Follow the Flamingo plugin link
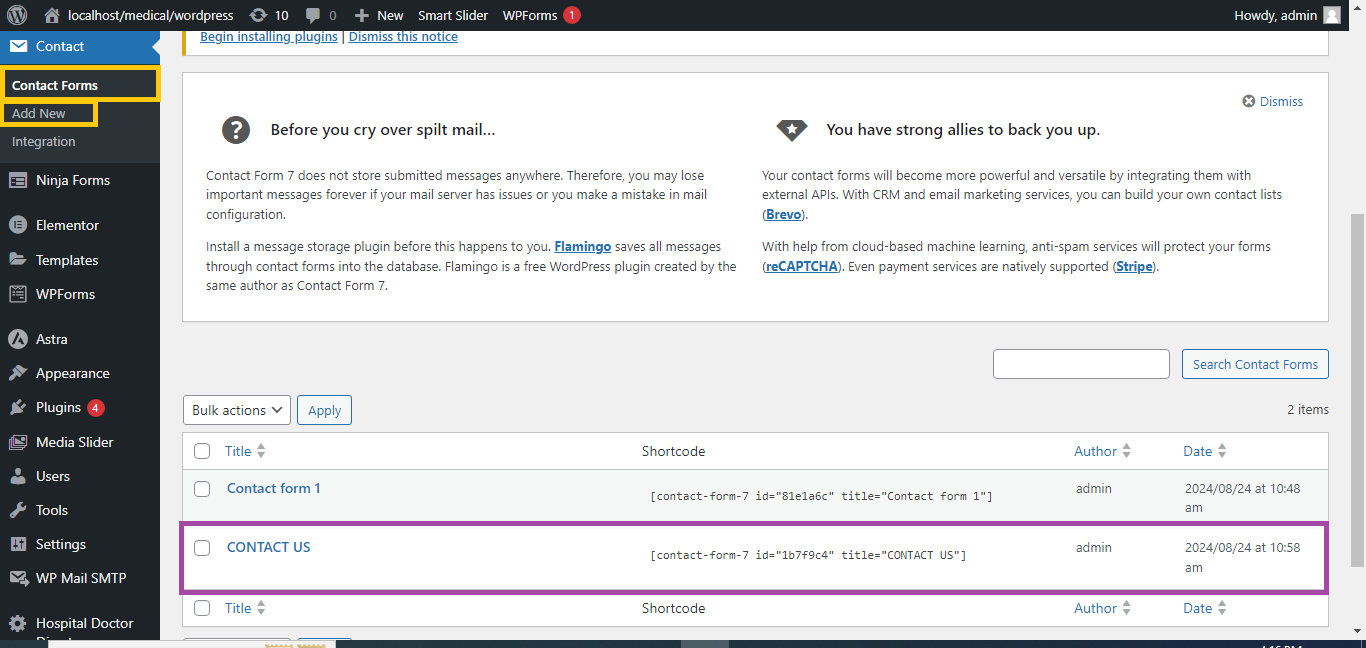The image size is (1366, 648). (582, 246)
